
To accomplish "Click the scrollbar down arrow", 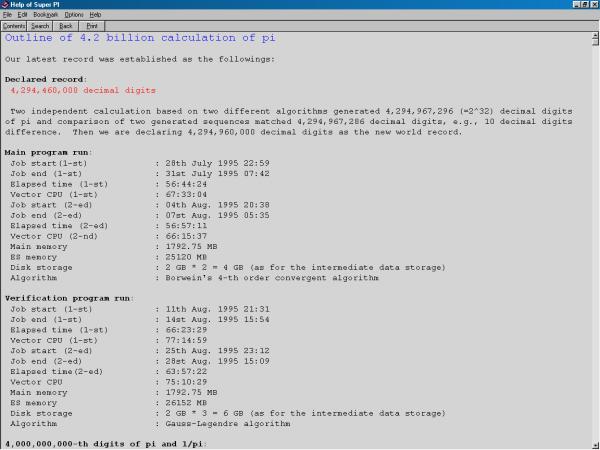I will click(x=594, y=444).
